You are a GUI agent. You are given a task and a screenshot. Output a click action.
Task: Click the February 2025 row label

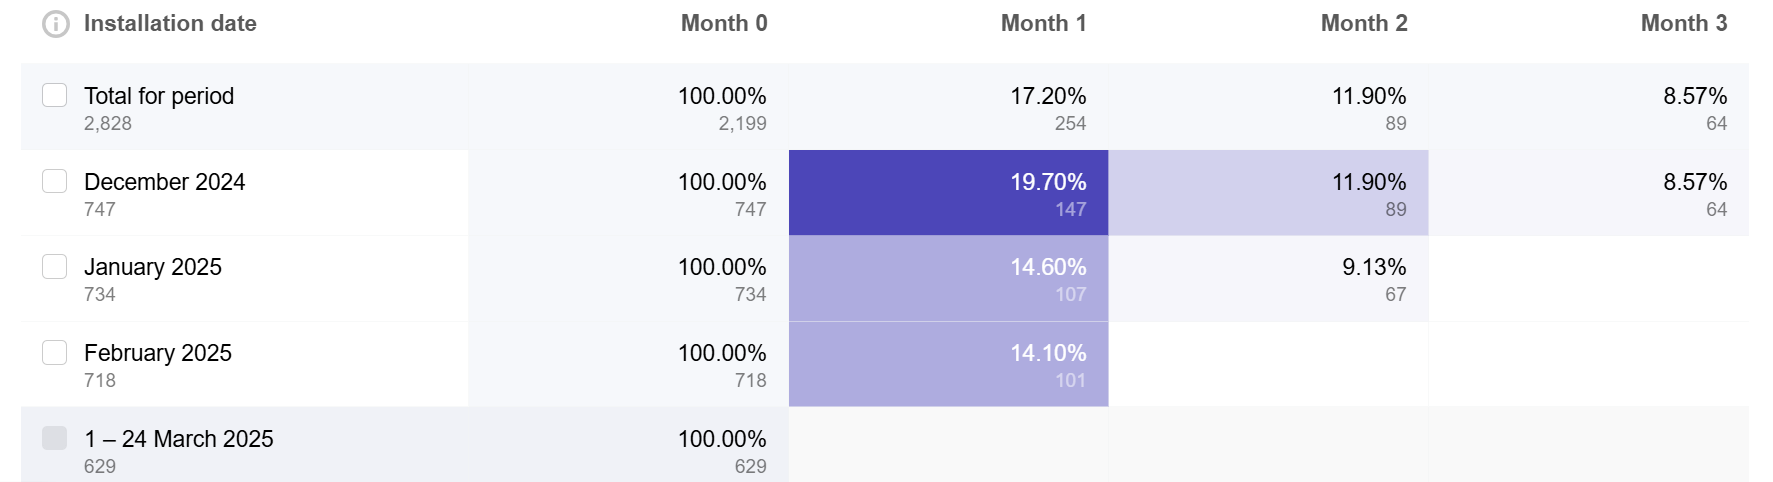tap(158, 353)
